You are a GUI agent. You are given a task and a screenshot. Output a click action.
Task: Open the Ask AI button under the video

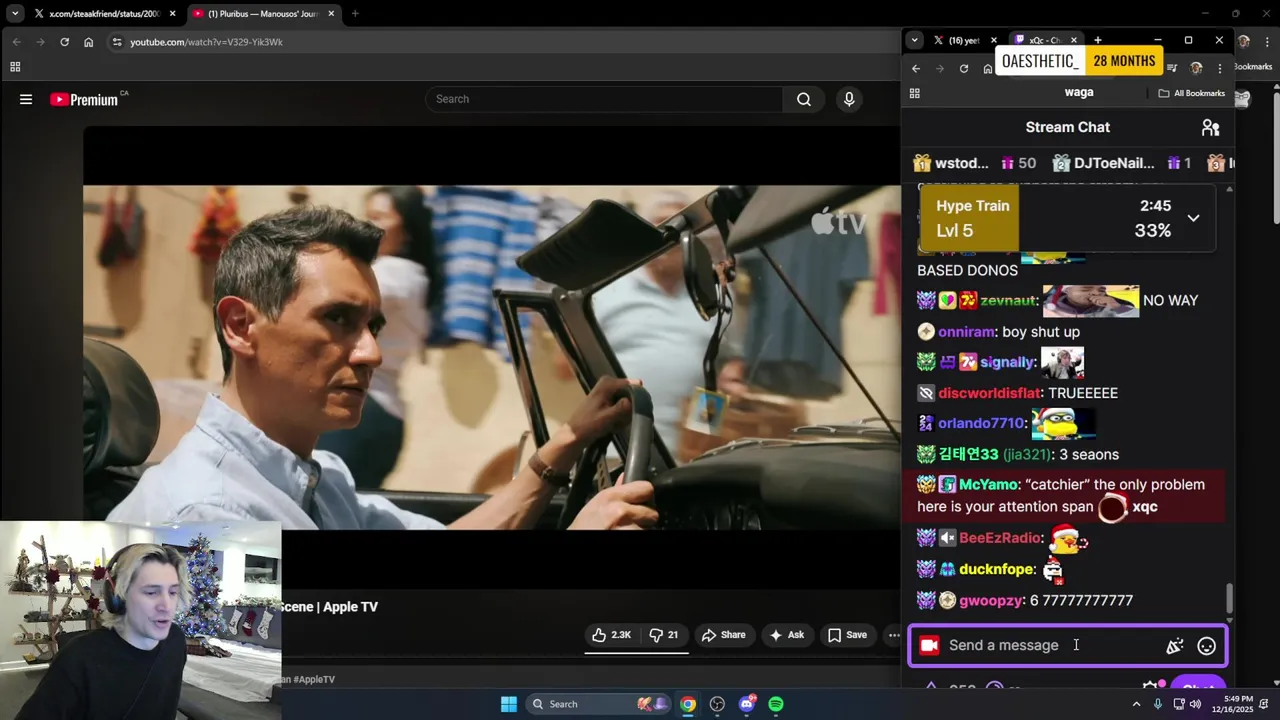786,635
